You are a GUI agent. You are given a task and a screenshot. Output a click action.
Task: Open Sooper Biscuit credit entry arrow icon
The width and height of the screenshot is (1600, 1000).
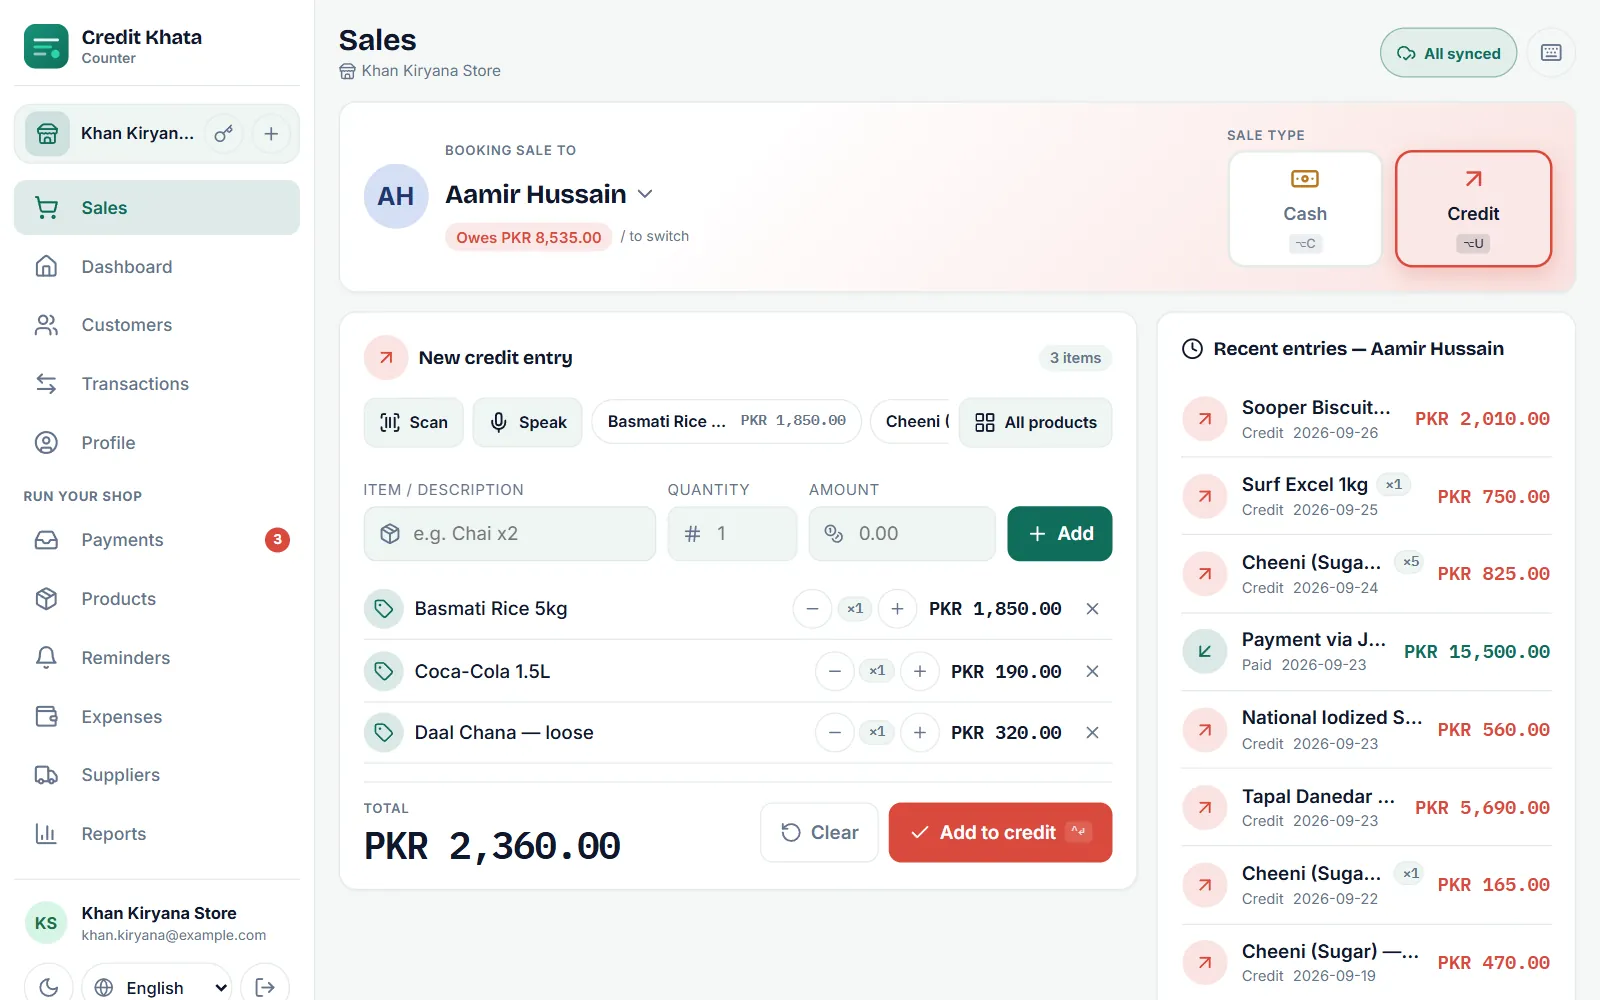pos(1205,419)
